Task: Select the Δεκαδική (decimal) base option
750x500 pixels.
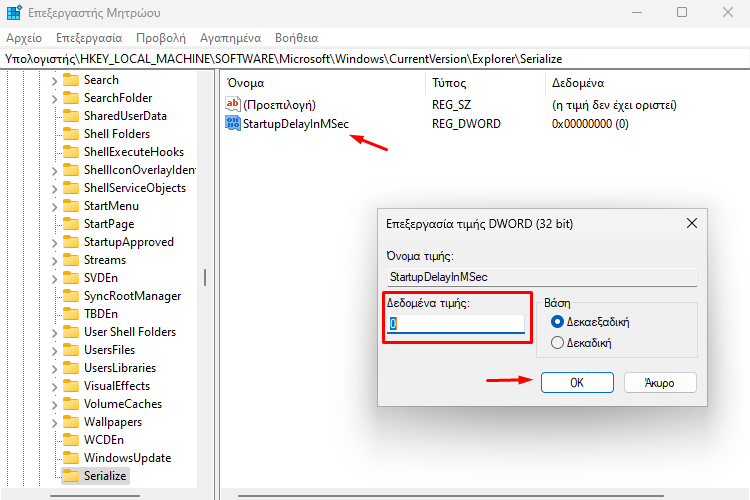Action: [557, 343]
